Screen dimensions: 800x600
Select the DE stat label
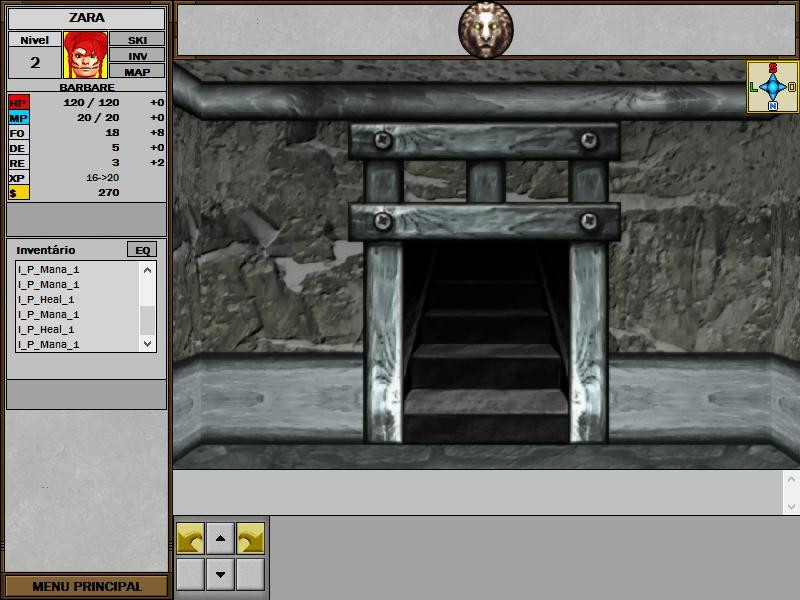[x=19, y=148]
